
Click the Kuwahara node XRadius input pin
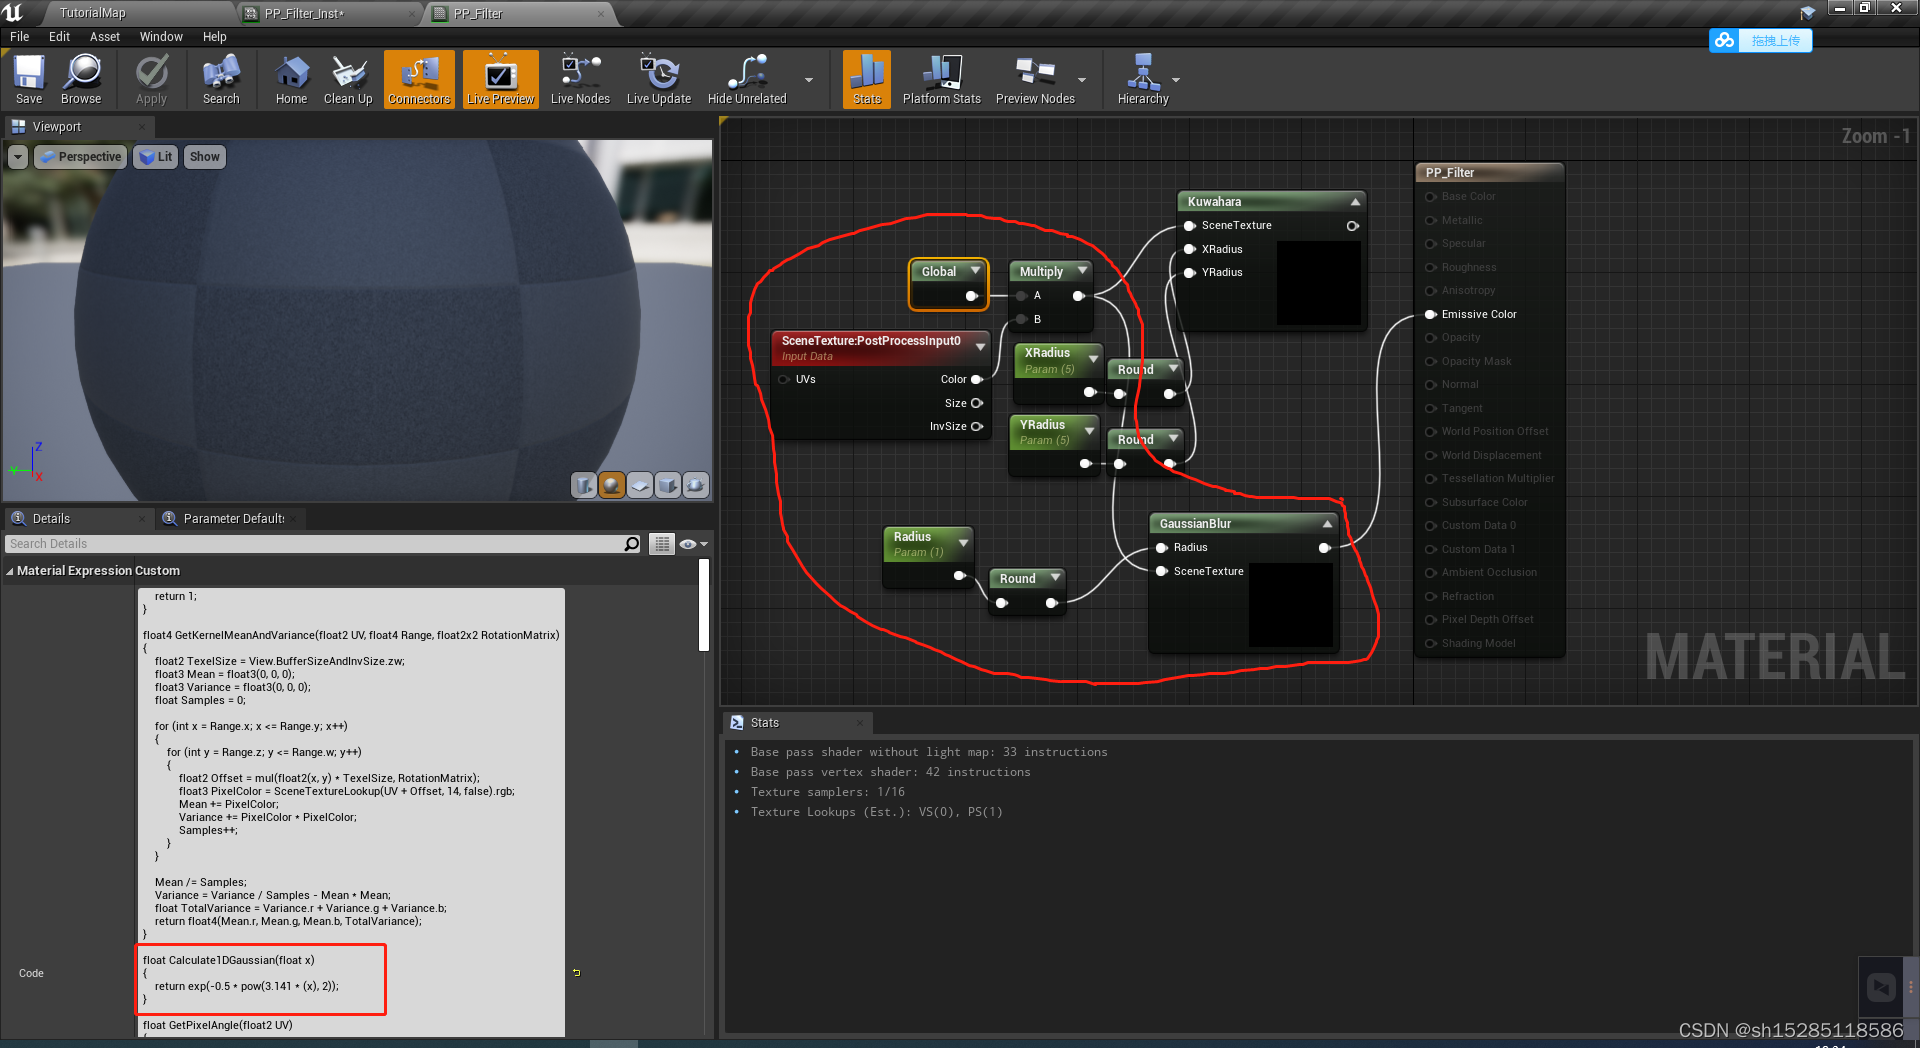[x=1189, y=249]
